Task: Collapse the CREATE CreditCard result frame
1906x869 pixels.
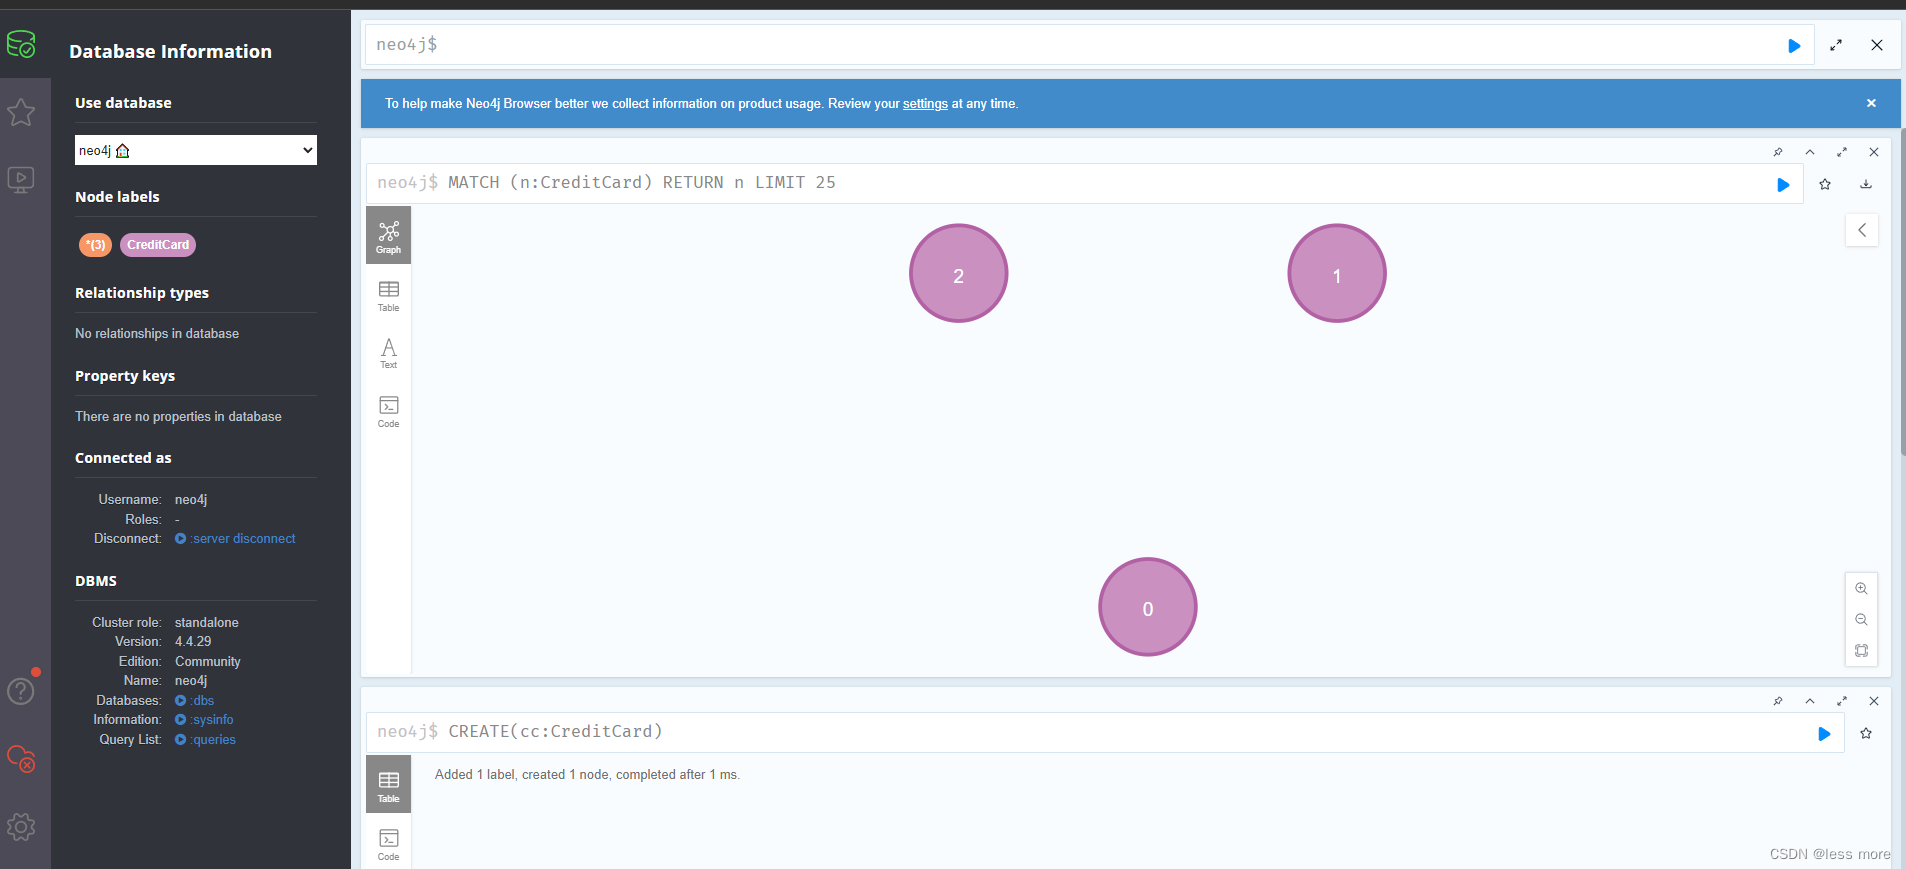Action: pyautogui.click(x=1810, y=701)
